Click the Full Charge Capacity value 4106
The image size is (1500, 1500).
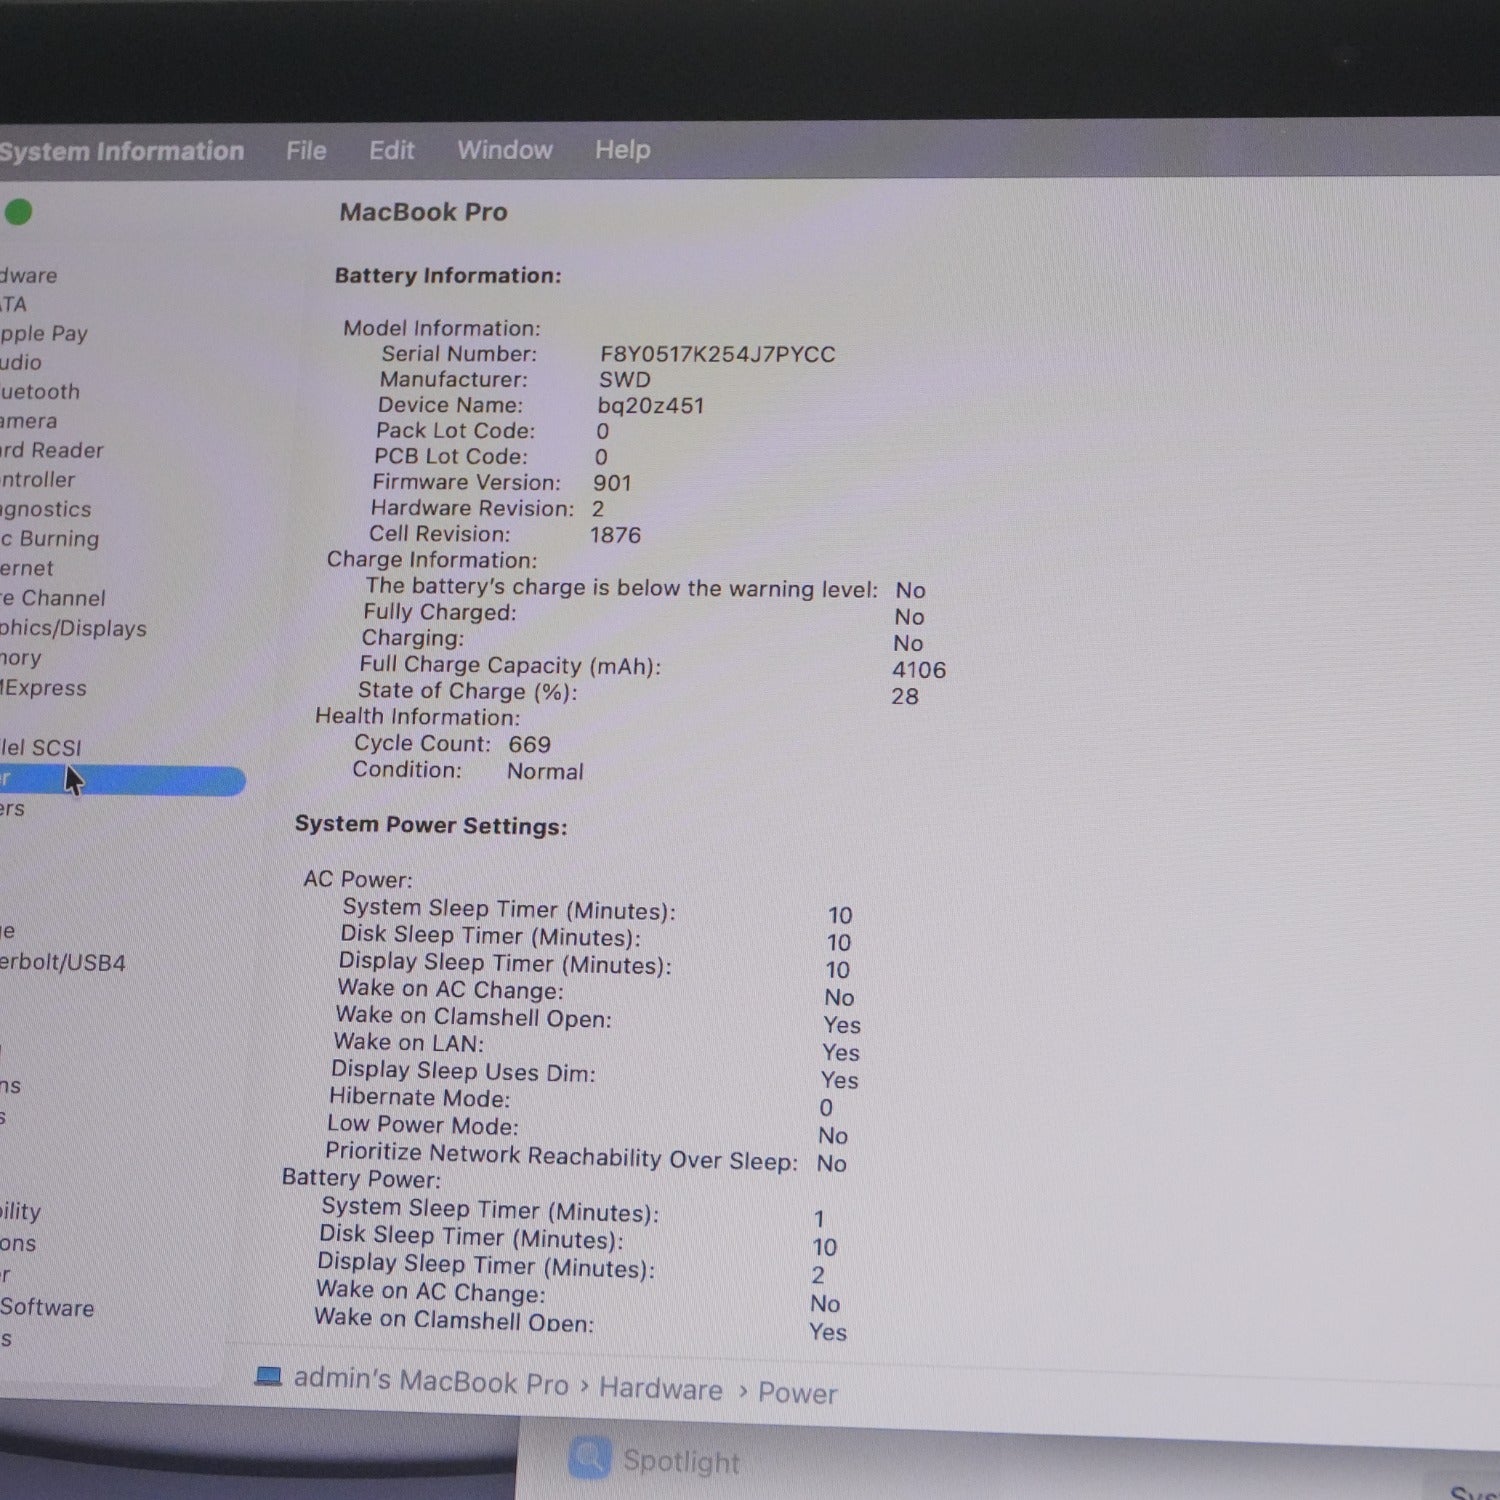[x=919, y=670]
